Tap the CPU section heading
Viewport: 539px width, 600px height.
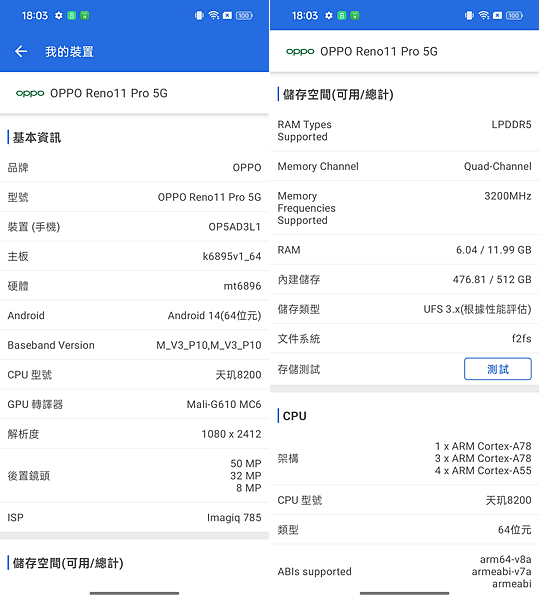[295, 416]
